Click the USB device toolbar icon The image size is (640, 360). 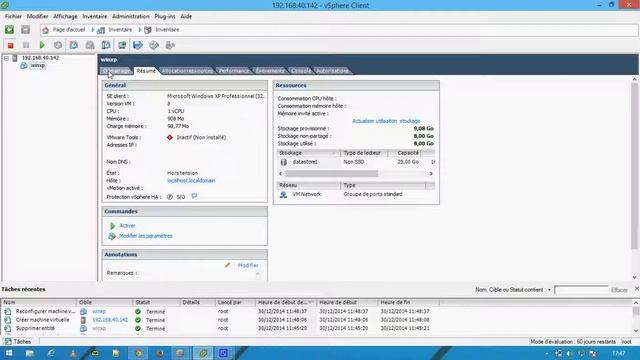pos(170,45)
